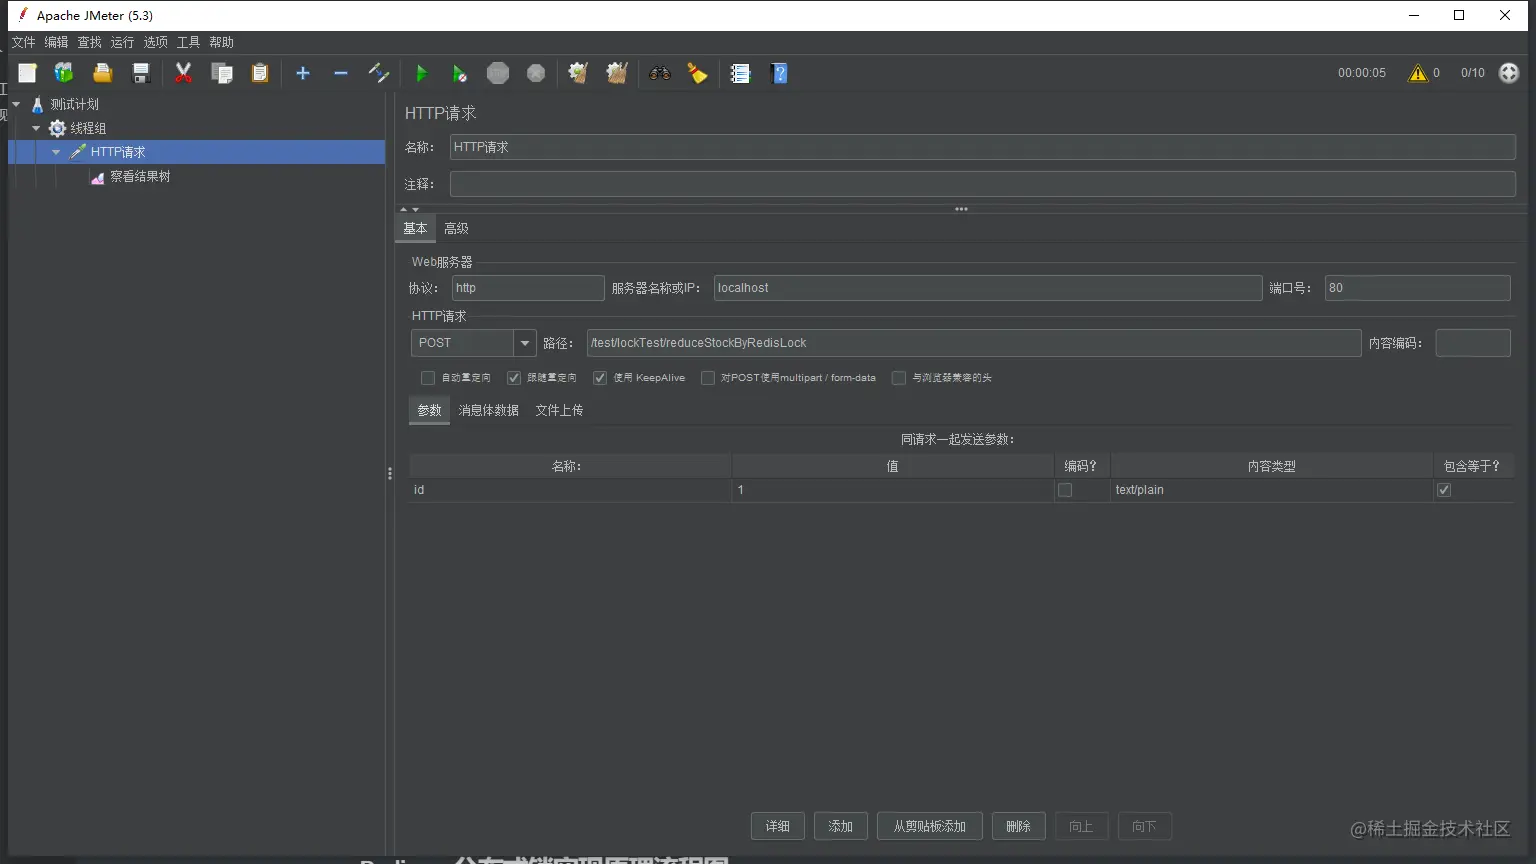Switch to the 基本 tab
The height and width of the screenshot is (864, 1536).
(x=415, y=228)
